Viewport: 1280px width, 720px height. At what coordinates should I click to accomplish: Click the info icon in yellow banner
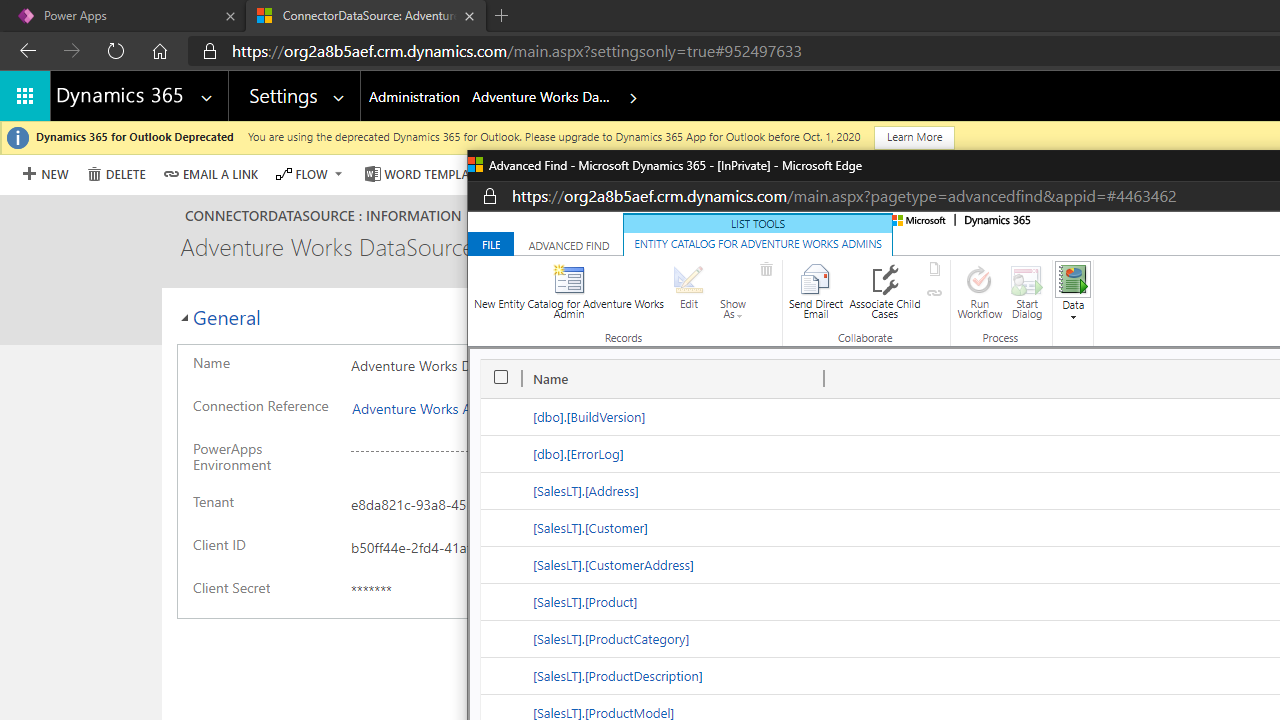click(x=18, y=138)
